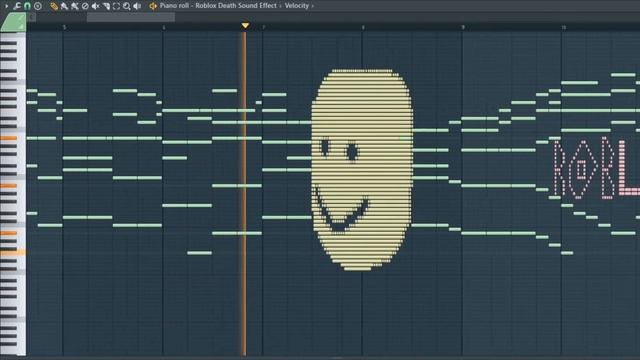Image resolution: width=640 pixels, height=360 pixels.
Task: Open the piano roll tools wrench menu
Action: 17,6
